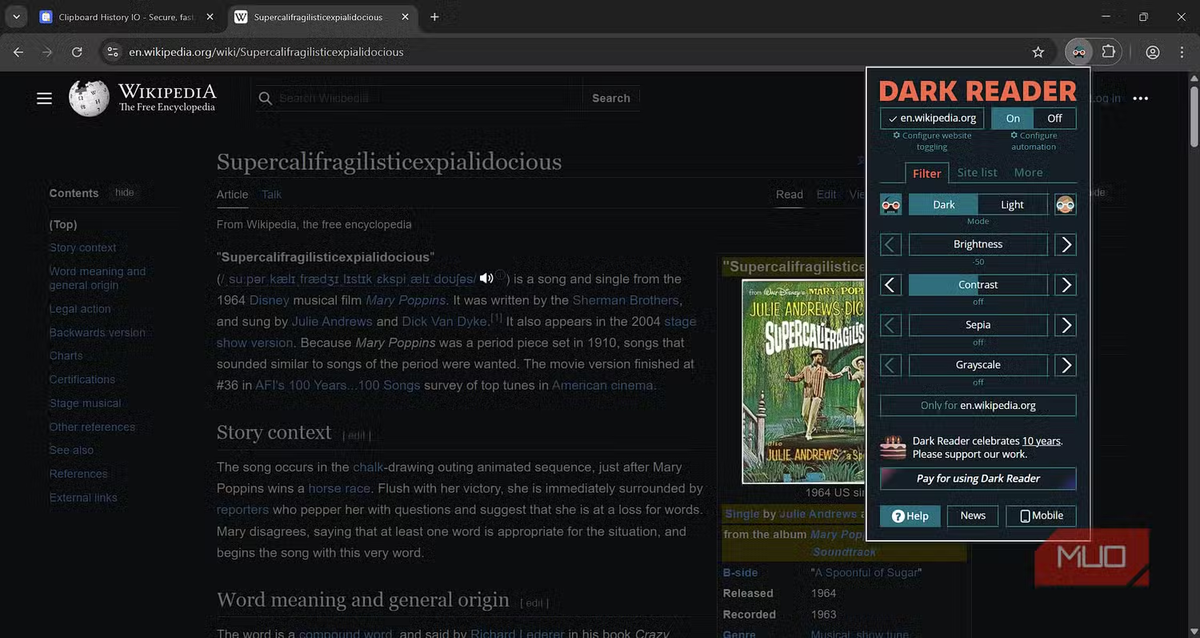Viewport: 1200px width, 638px height.
Task: Click Pay for using Dark Reader button
Action: tap(978, 478)
